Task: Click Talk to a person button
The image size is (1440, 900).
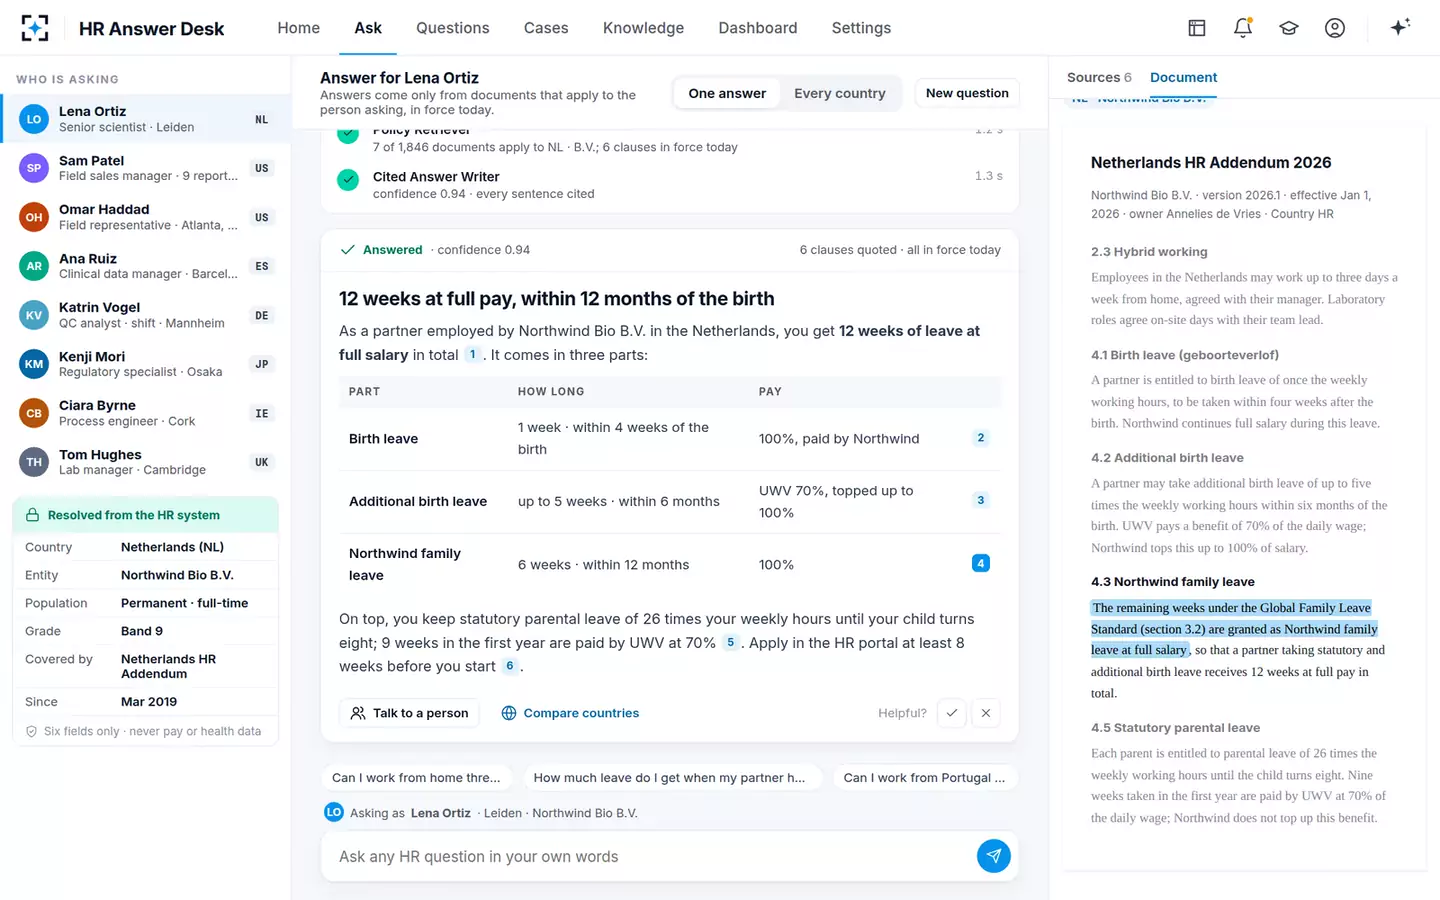Action: pos(409,713)
